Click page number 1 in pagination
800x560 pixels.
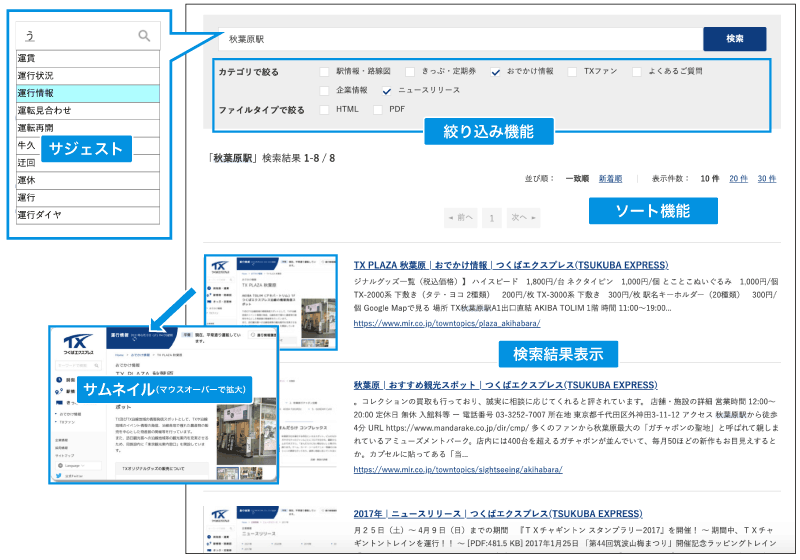(x=492, y=218)
